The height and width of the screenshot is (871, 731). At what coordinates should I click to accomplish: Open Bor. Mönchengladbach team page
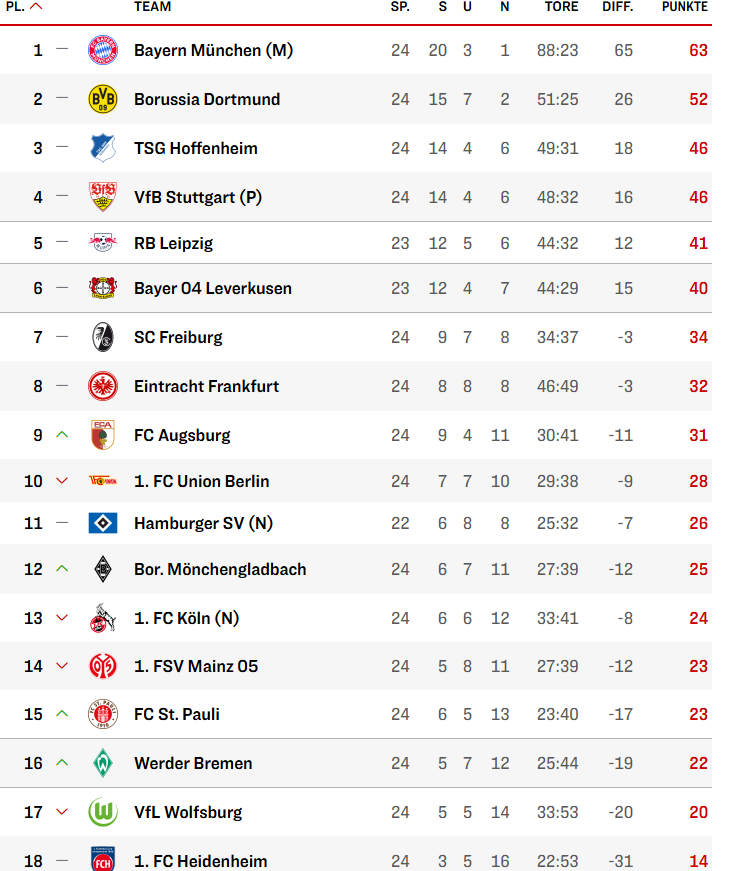pos(220,569)
